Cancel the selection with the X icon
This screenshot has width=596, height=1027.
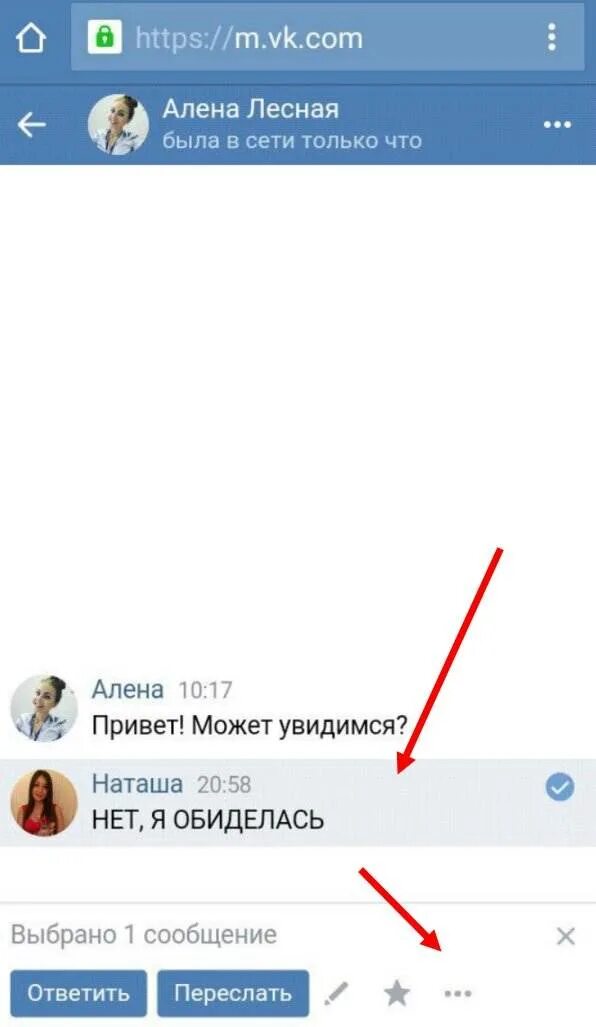click(565, 937)
